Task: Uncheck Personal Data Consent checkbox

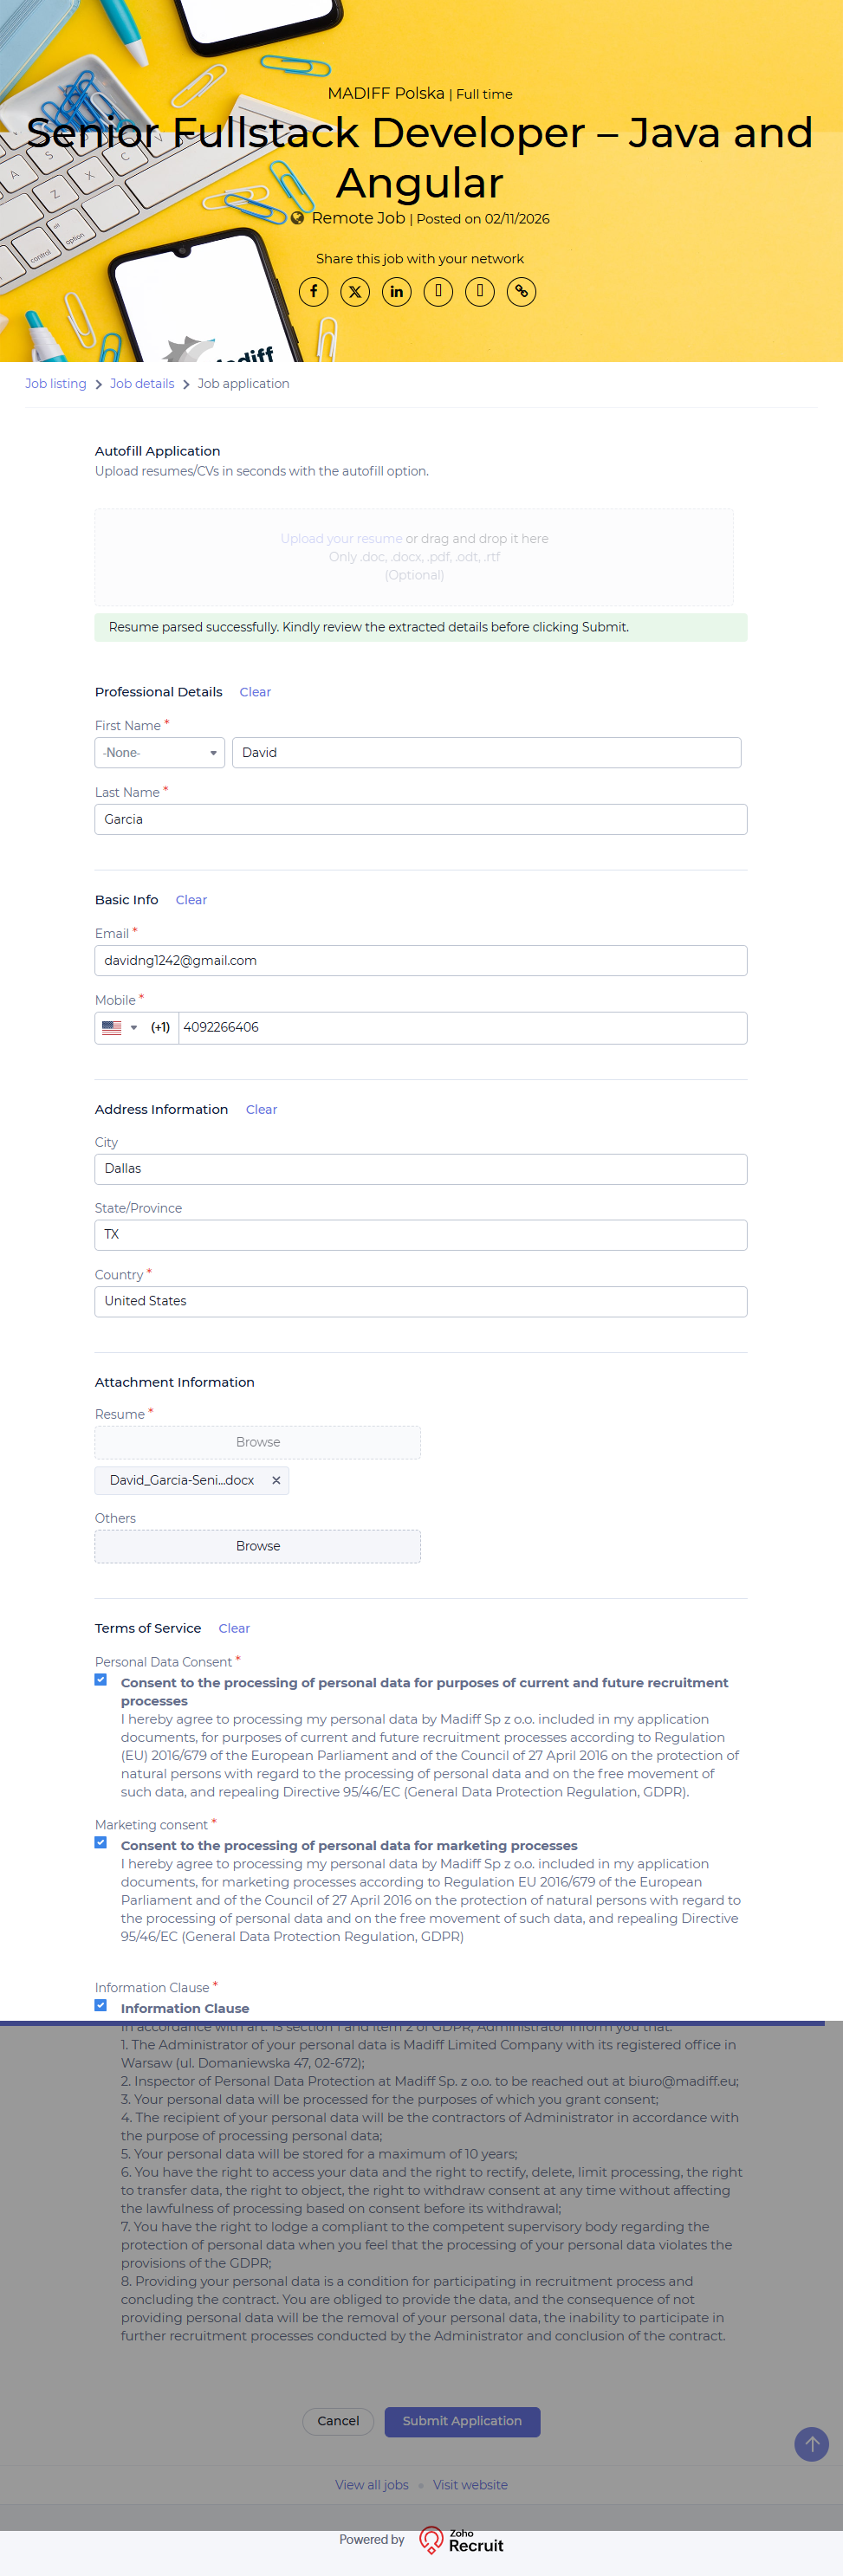Action: click(101, 1680)
